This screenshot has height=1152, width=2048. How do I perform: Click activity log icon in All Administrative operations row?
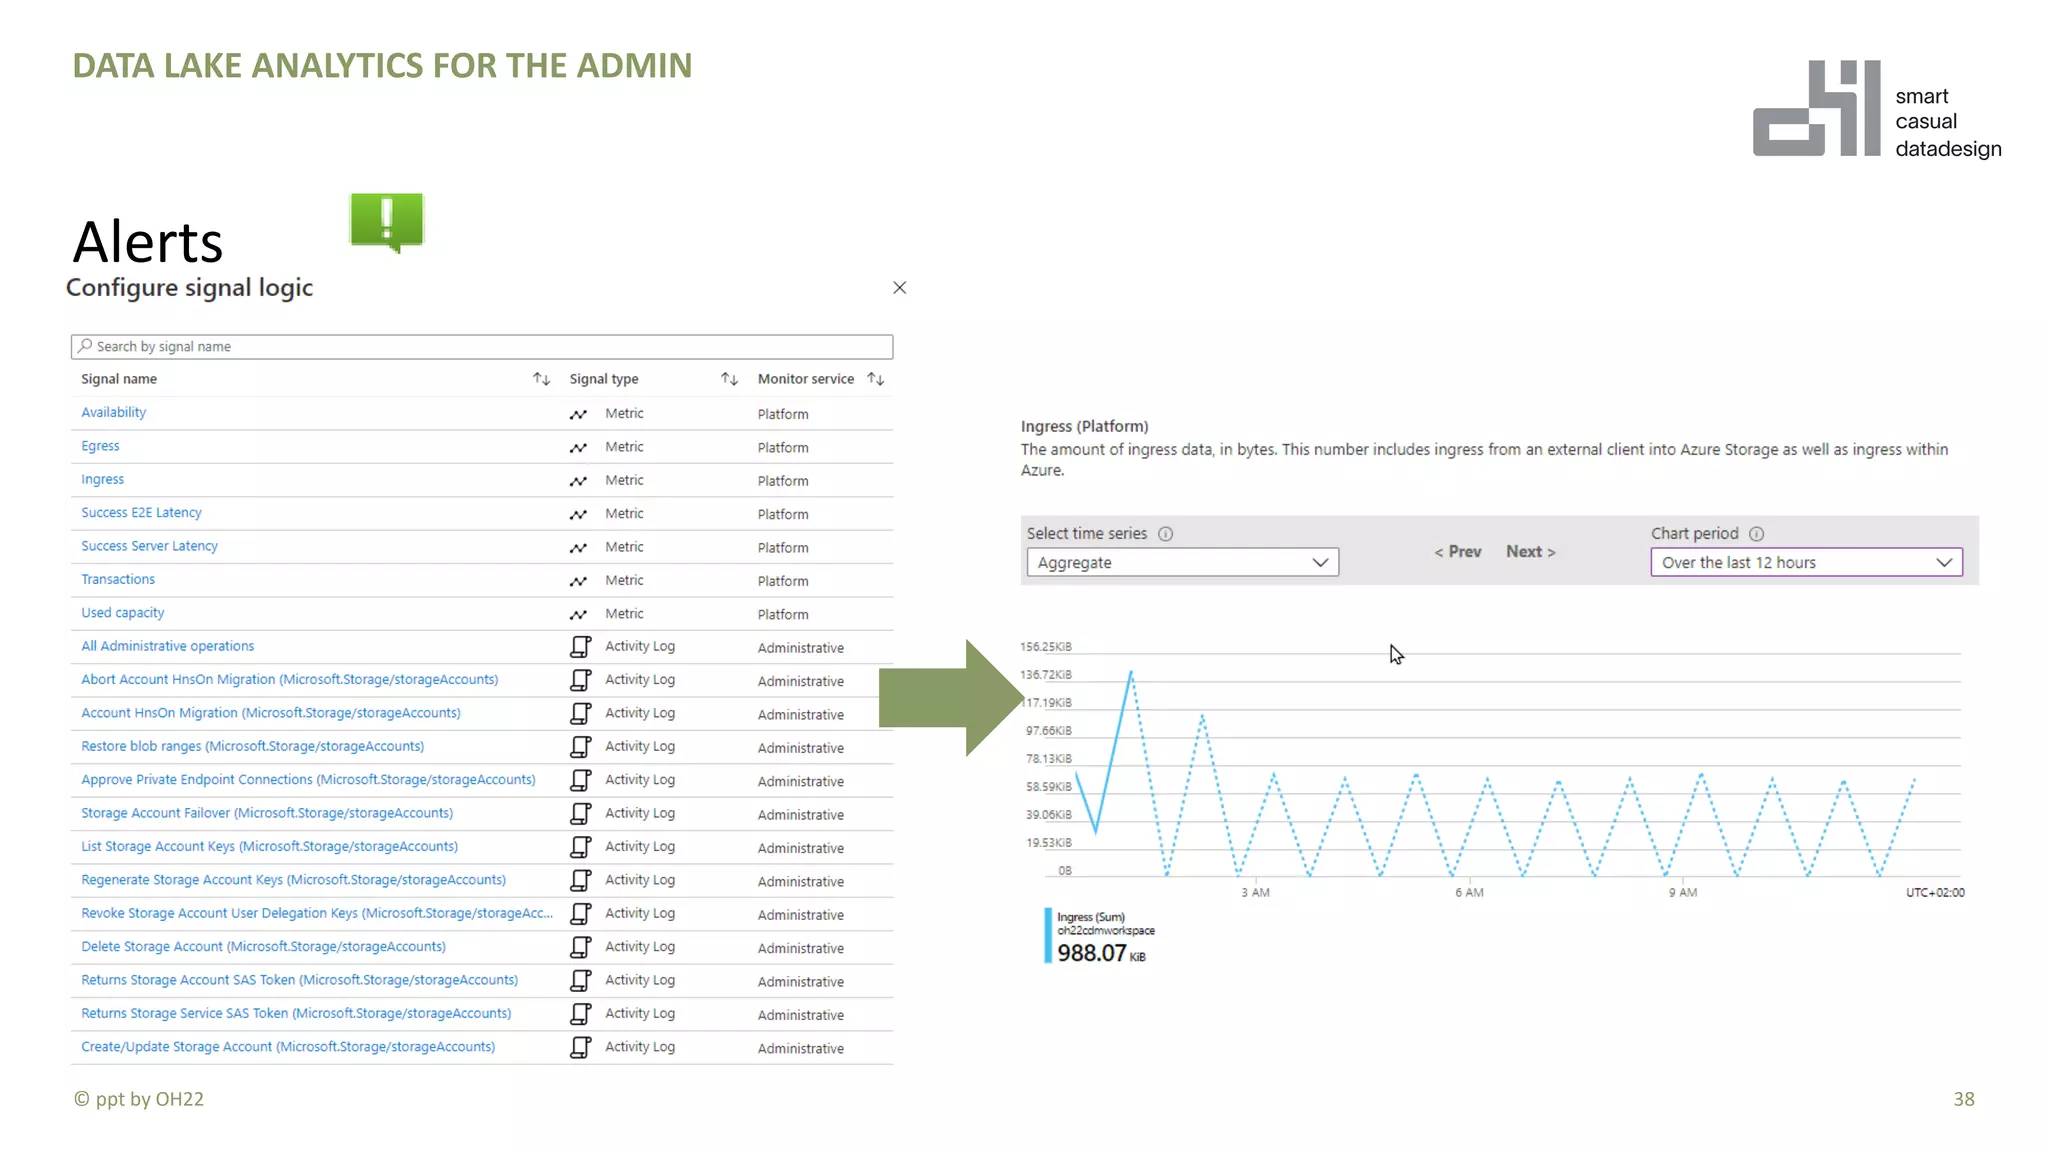pyautogui.click(x=580, y=647)
